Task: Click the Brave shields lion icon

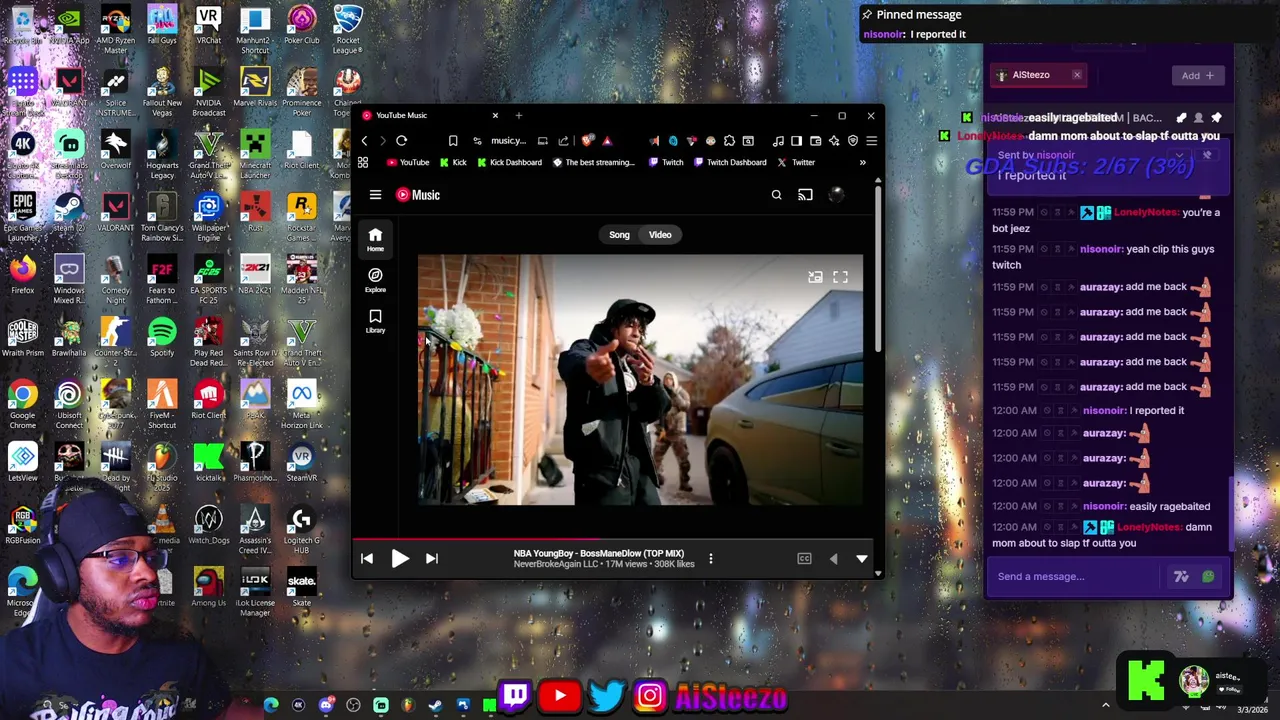Action: (588, 141)
